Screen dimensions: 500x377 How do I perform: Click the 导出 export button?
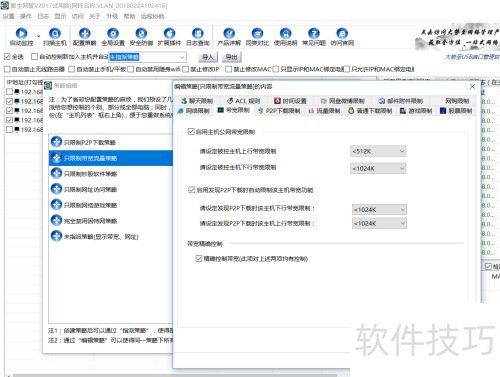(x=232, y=57)
